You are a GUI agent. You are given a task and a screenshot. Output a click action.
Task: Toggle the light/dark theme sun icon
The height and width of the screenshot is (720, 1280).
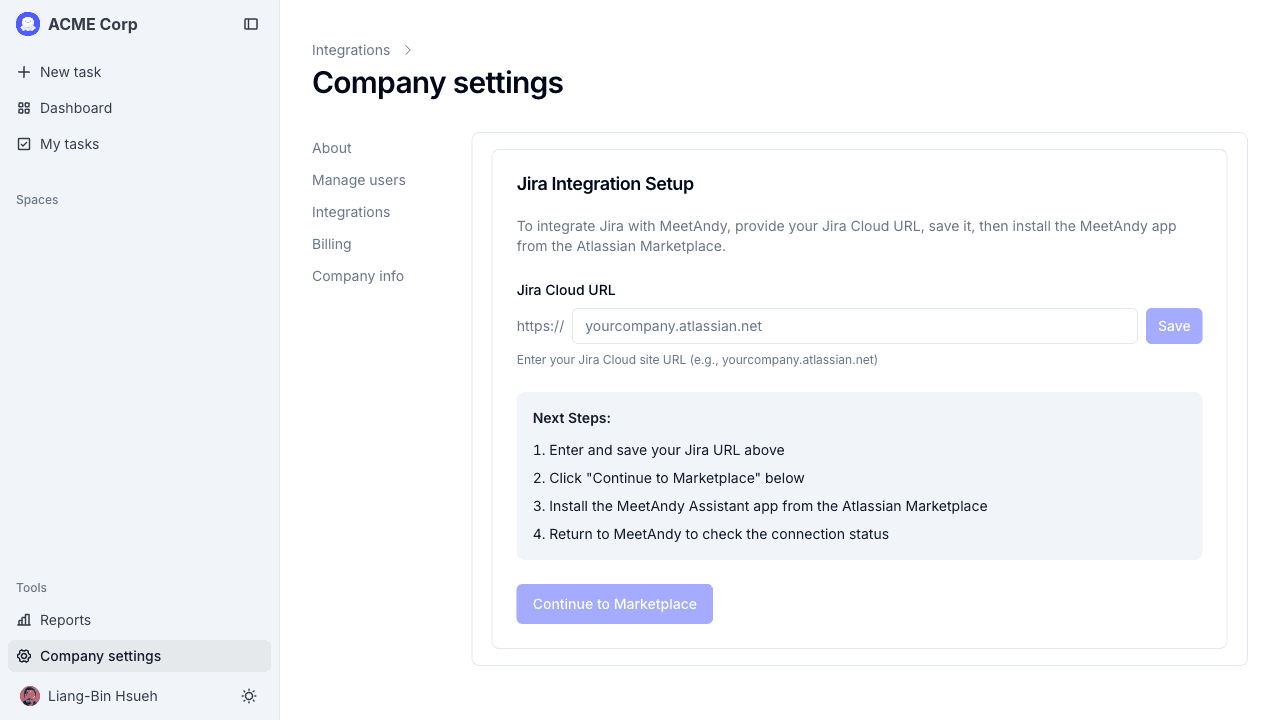(249, 696)
